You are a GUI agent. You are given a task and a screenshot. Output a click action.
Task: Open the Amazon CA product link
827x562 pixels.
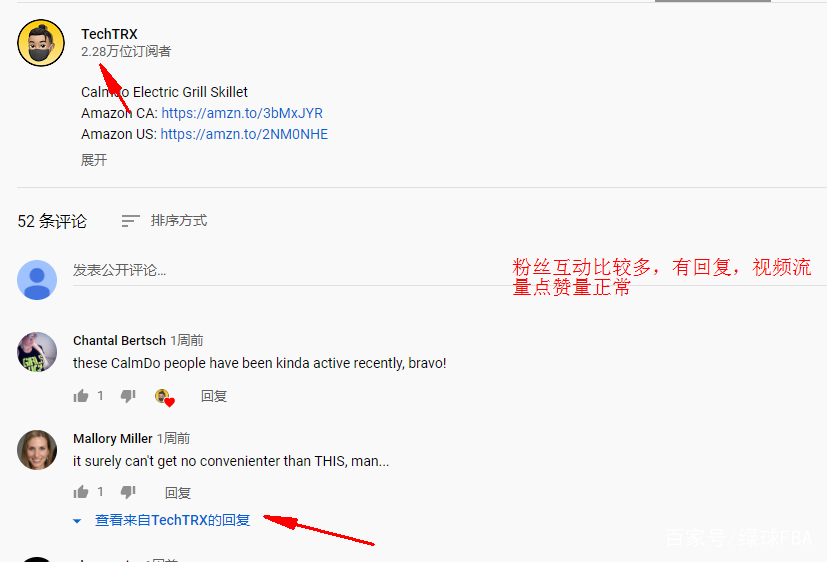click(x=242, y=113)
